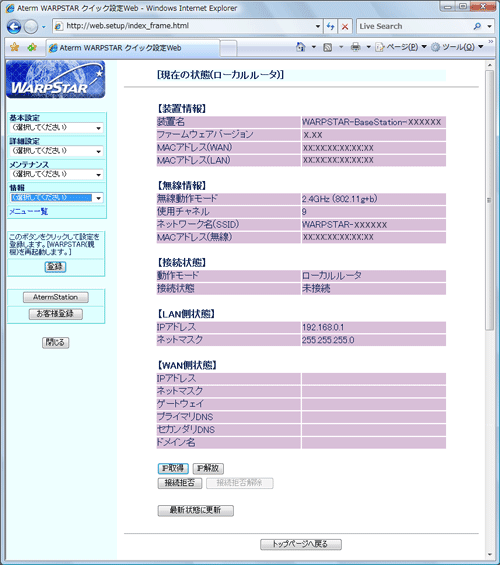Click the ゲートウェイ label
Screen dimensions: 500x565
coord(180,404)
